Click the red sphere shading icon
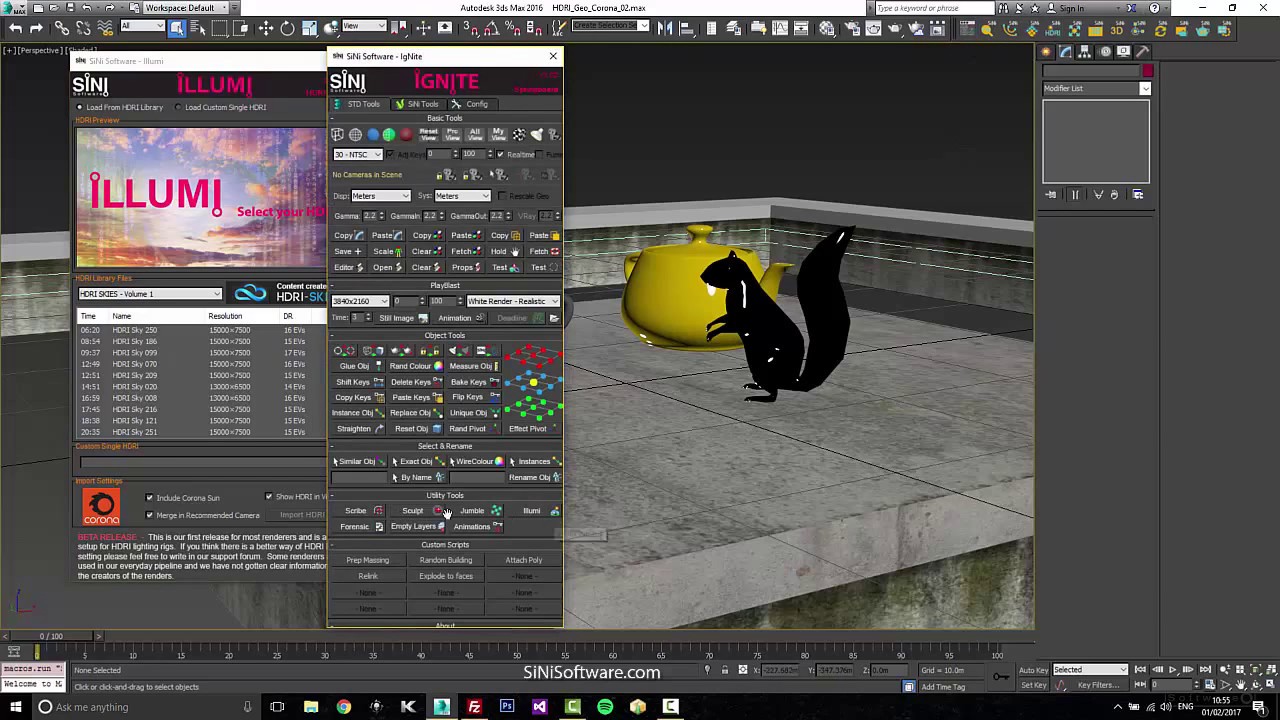The width and height of the screenshot is (1280, 720). pyautogui.click(x=406, y=134)
